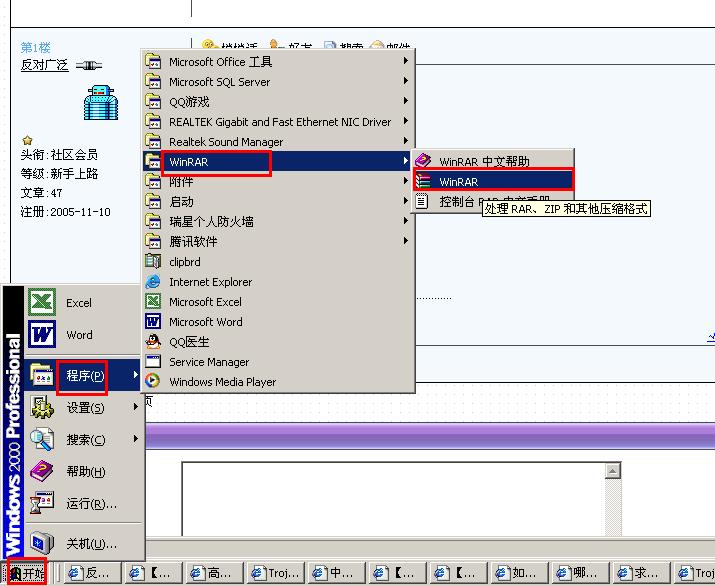Image resolution: width=715 pixels, height=586 pixels.
Task: Open clipbrd from the Programs list
Action: (278, 262)
